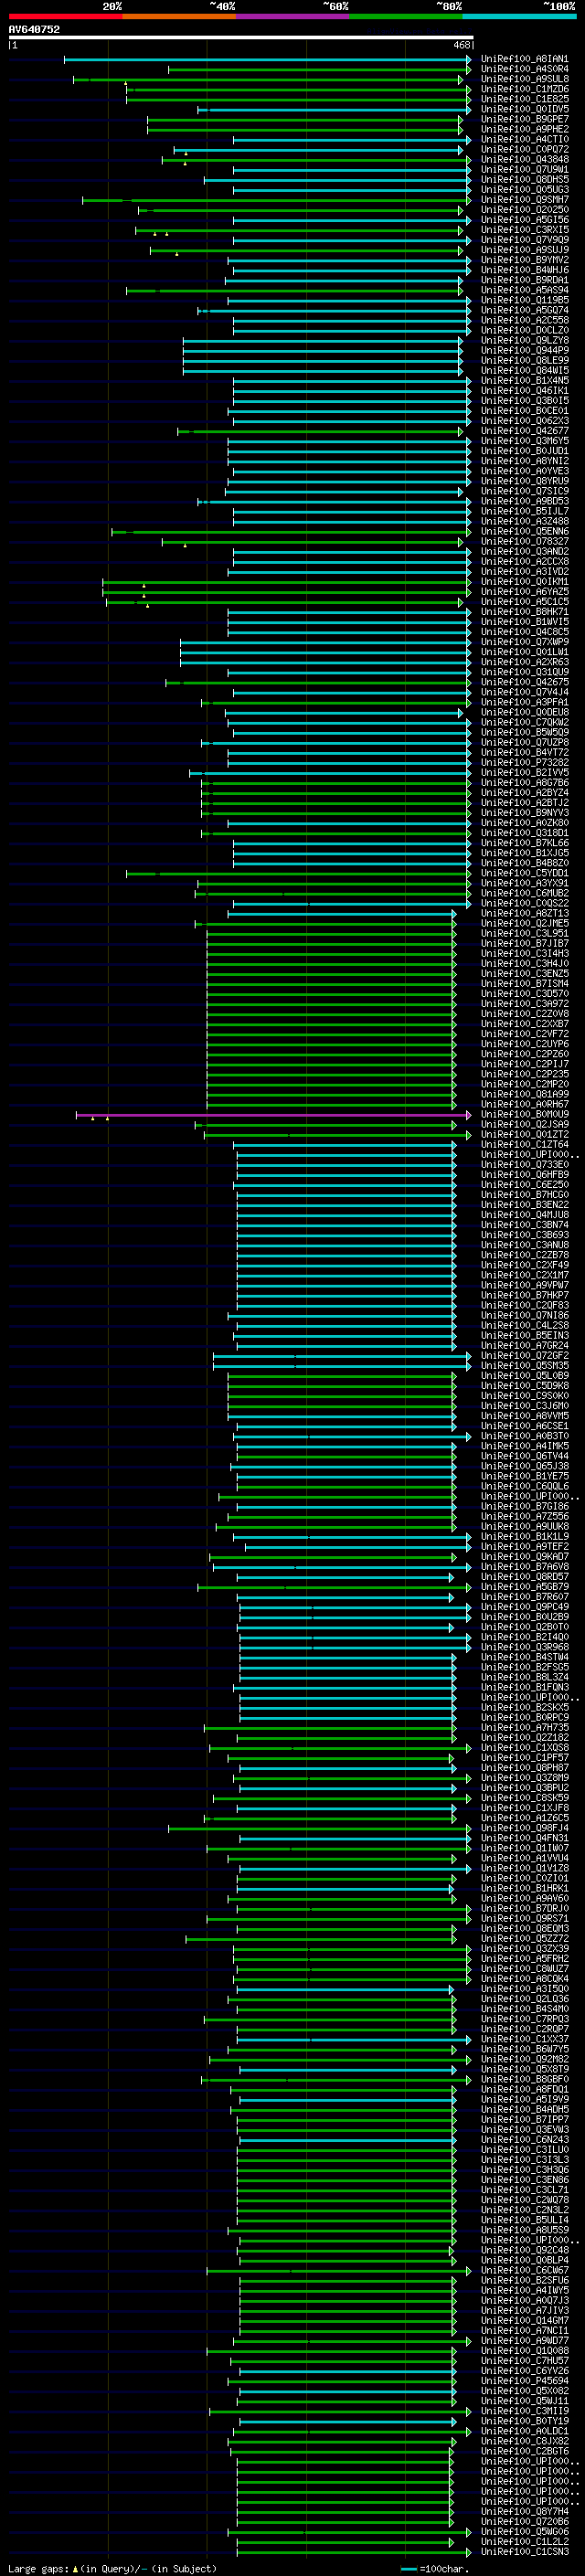This screenshot has width=585, height=2576.
Task: Click the purple ~60% identity scale segment
Action: pyautogui.click(x=292, y=16)
